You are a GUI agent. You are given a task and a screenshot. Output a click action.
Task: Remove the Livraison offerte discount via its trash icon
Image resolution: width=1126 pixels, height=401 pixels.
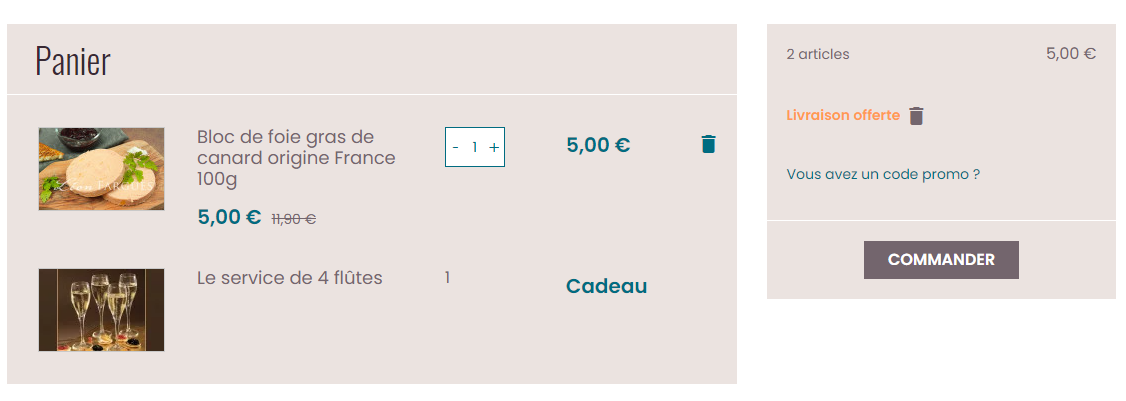[916, 116]
